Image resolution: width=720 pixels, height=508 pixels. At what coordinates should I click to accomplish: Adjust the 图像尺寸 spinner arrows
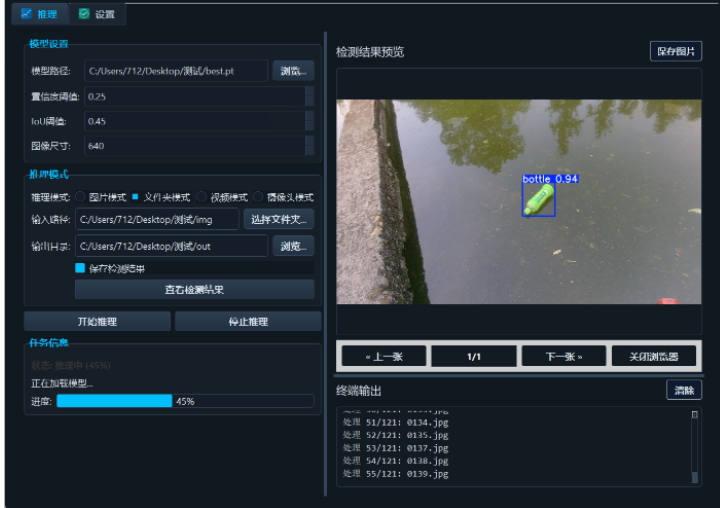pyautogui.click(x=310, y=146)
